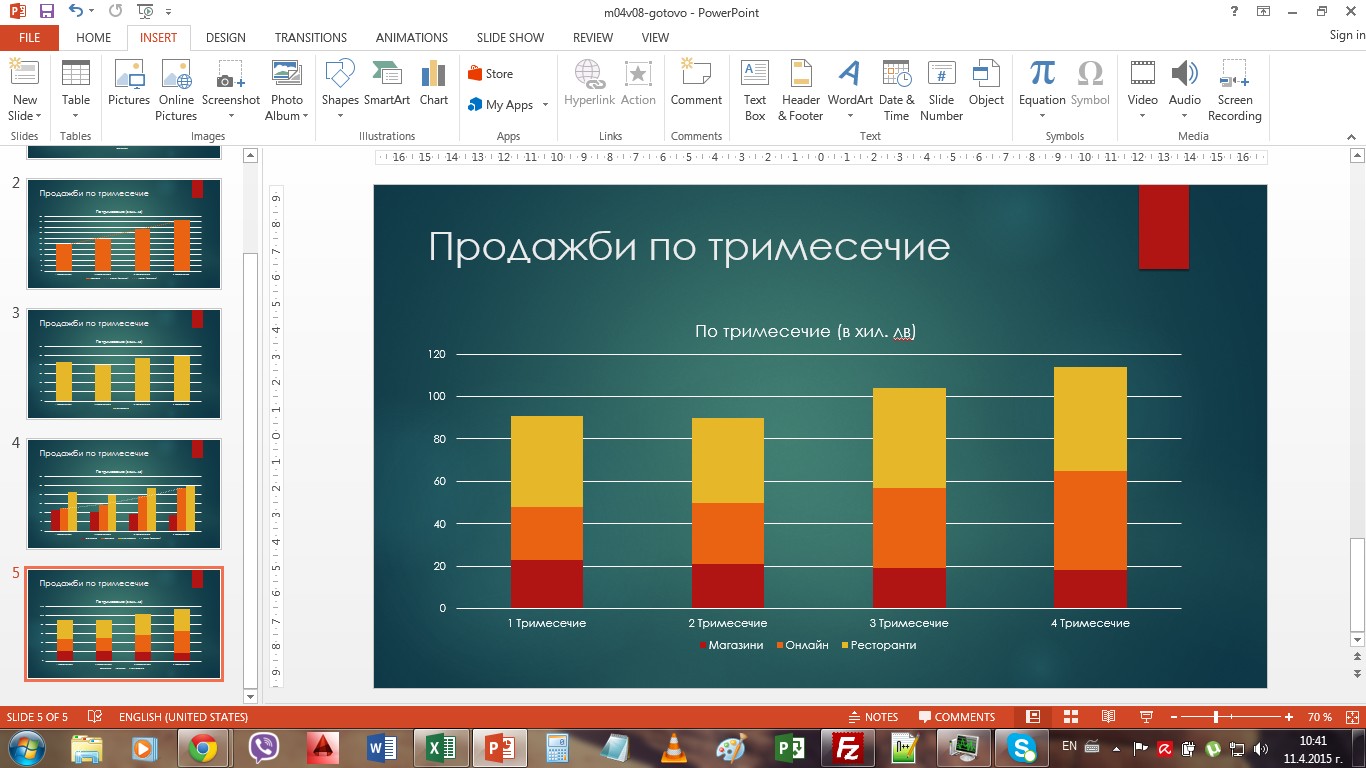This screenshot has width=1366, height=768.
Task: Switch to Normal view in status bar
Action: 1033,717
